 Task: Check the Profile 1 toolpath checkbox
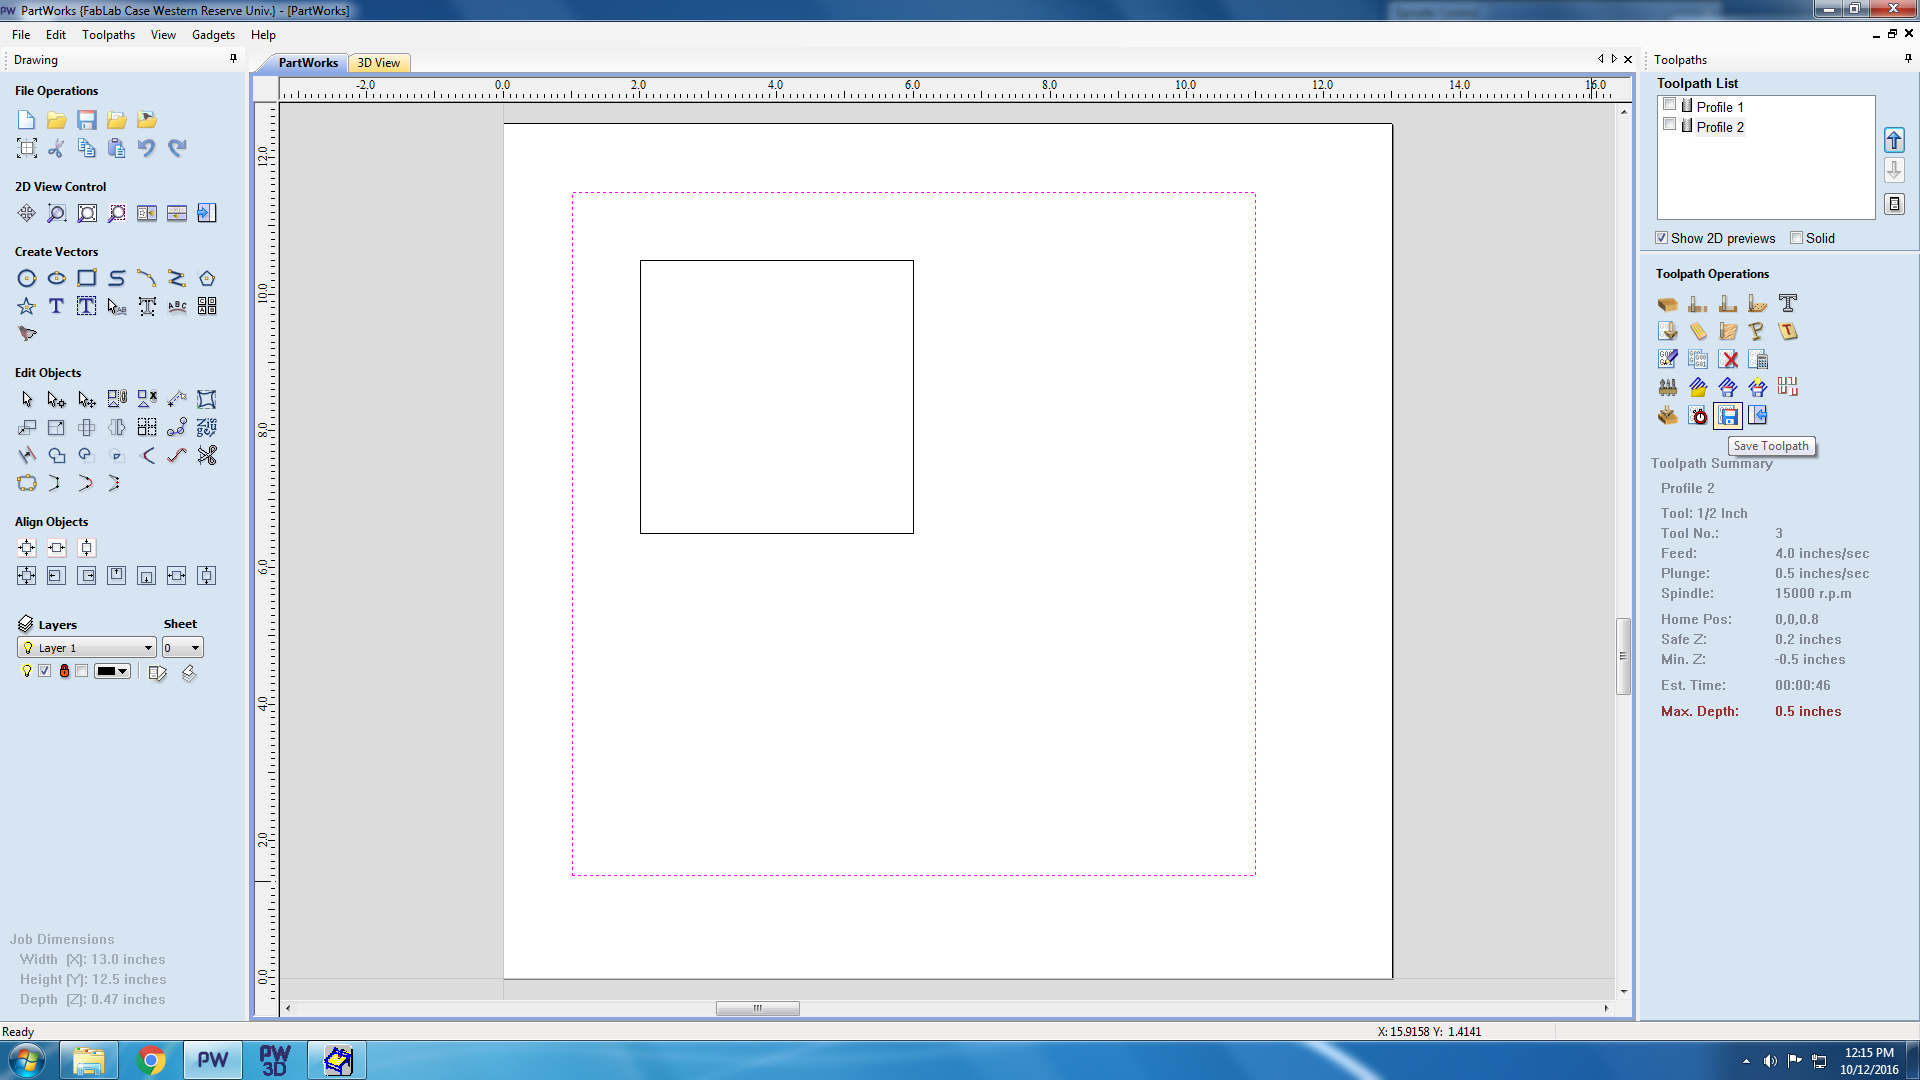click(x=1669, y=105)
